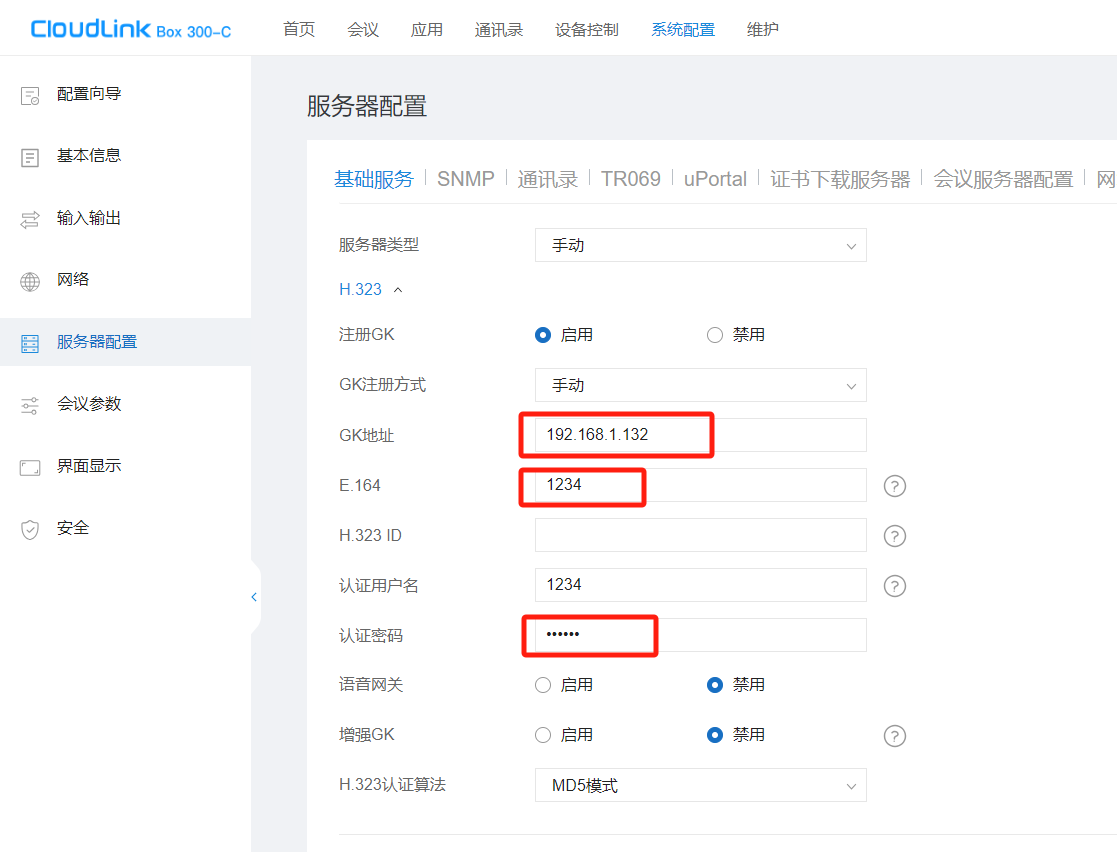This screenshot has height=852, width=1117.
Task: Open the 设备控制 top menu
Action: point(587,29)
